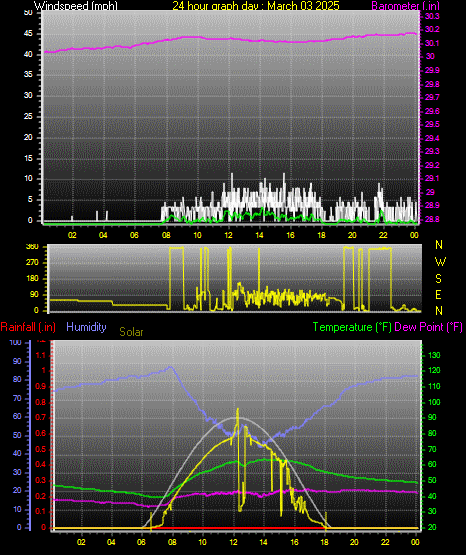The height and width of the screenshot is (555, 466).
Task: Click the 130 temperature scale value
Action: pyautogui.click(x=435, y=355)
